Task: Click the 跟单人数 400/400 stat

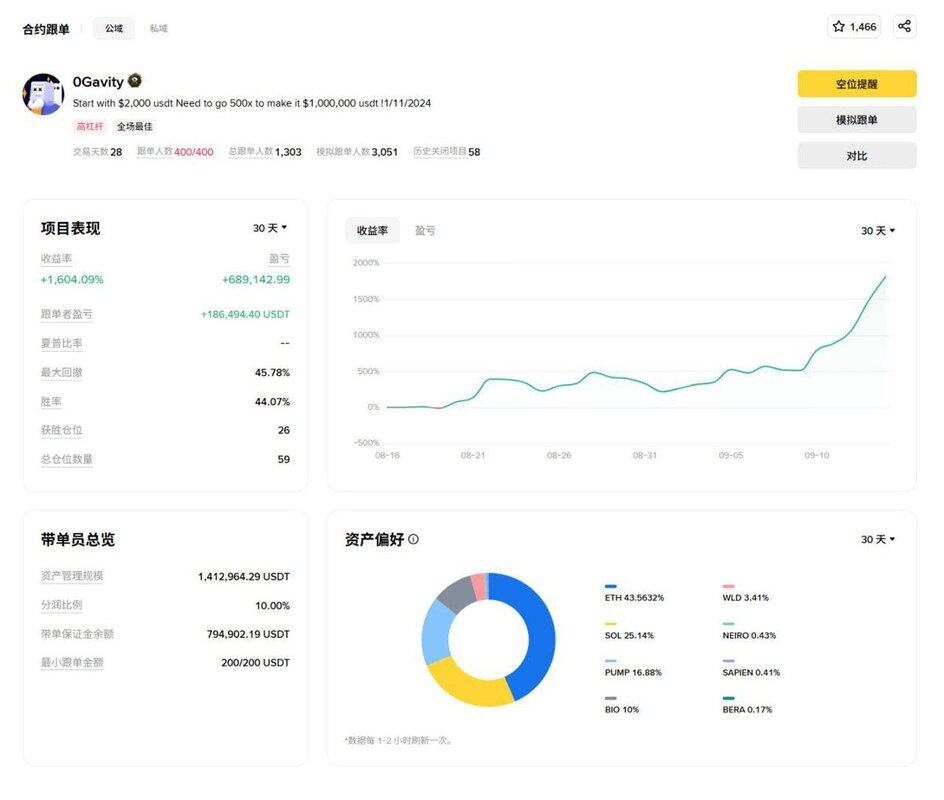Action: [175, 152]
